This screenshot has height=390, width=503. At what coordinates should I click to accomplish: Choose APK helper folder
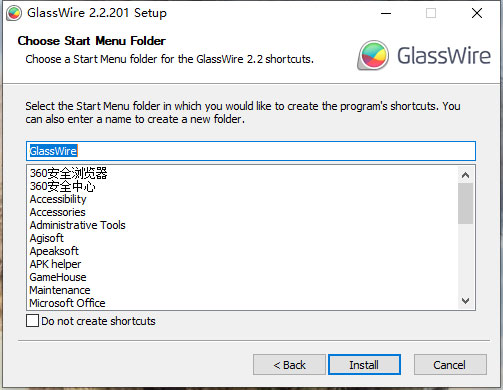click(x=55, y=264)
